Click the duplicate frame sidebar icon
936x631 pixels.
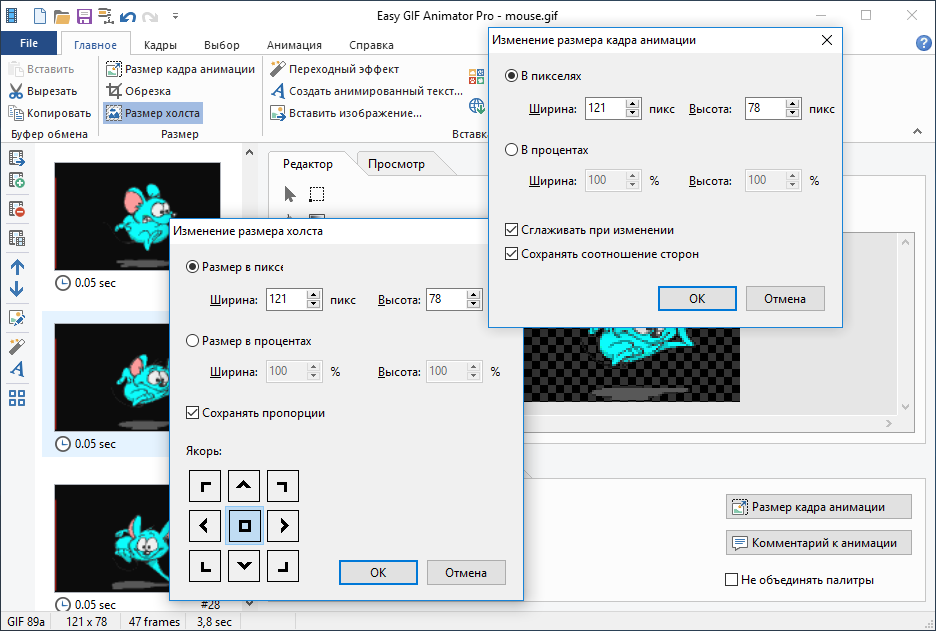(x=17, y=238)
